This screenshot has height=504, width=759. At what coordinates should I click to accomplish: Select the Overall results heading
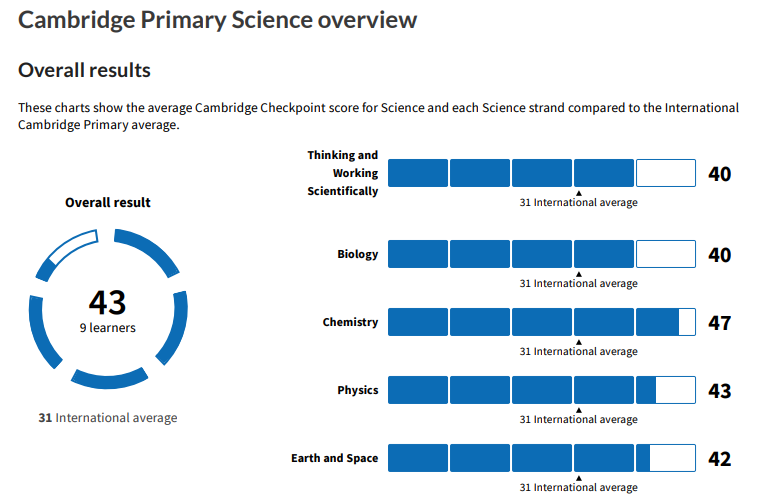click(x=85, y=70)
